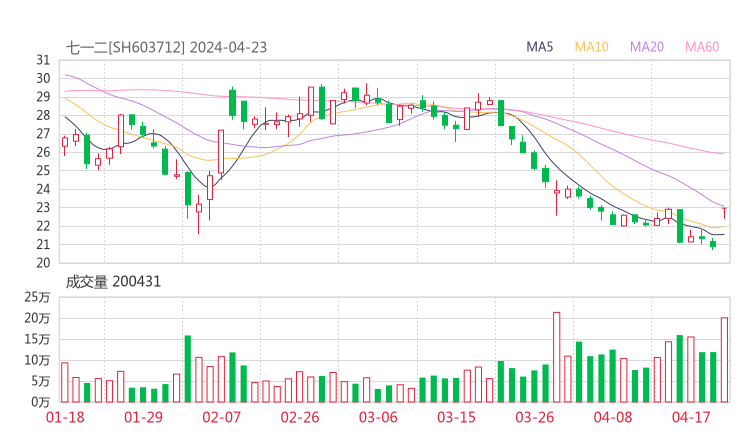Click the chart title 七一二[SH603712] 2024-04-23
The width and height of the screenshot is (740, 440).
pos(166,48)
